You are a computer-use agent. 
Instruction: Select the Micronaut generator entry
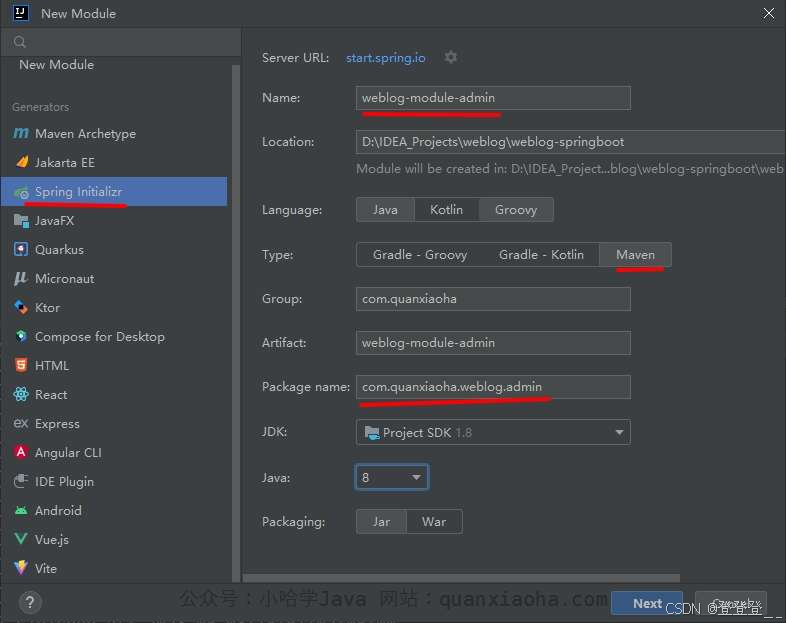[x=114, y=278]
